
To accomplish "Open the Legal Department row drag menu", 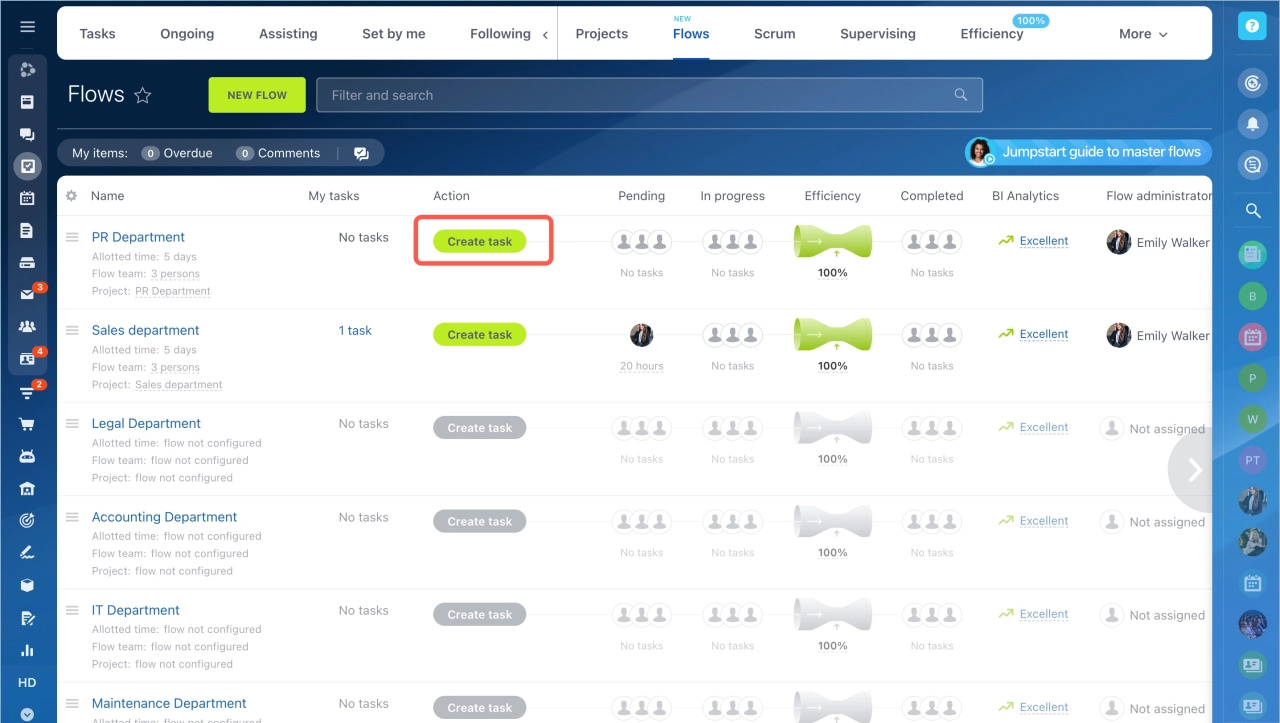I will (72, 424).
